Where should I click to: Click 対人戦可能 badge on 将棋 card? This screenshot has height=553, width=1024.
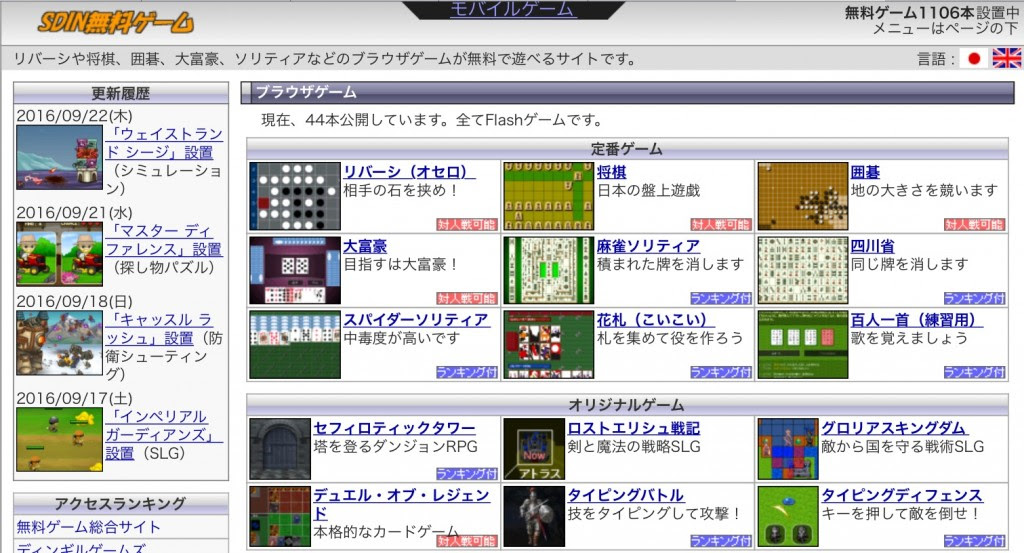point(720,225)
